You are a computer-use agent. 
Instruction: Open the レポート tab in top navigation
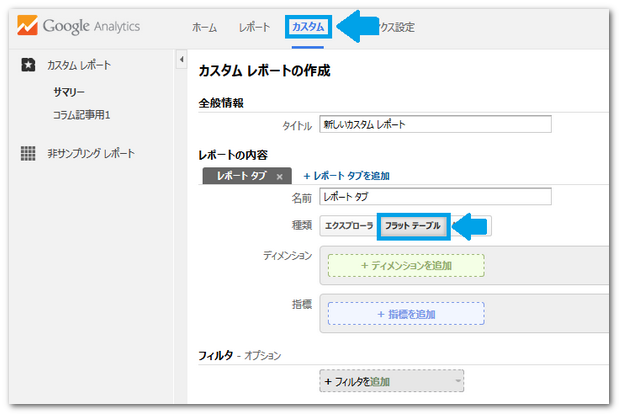(254, 27)
